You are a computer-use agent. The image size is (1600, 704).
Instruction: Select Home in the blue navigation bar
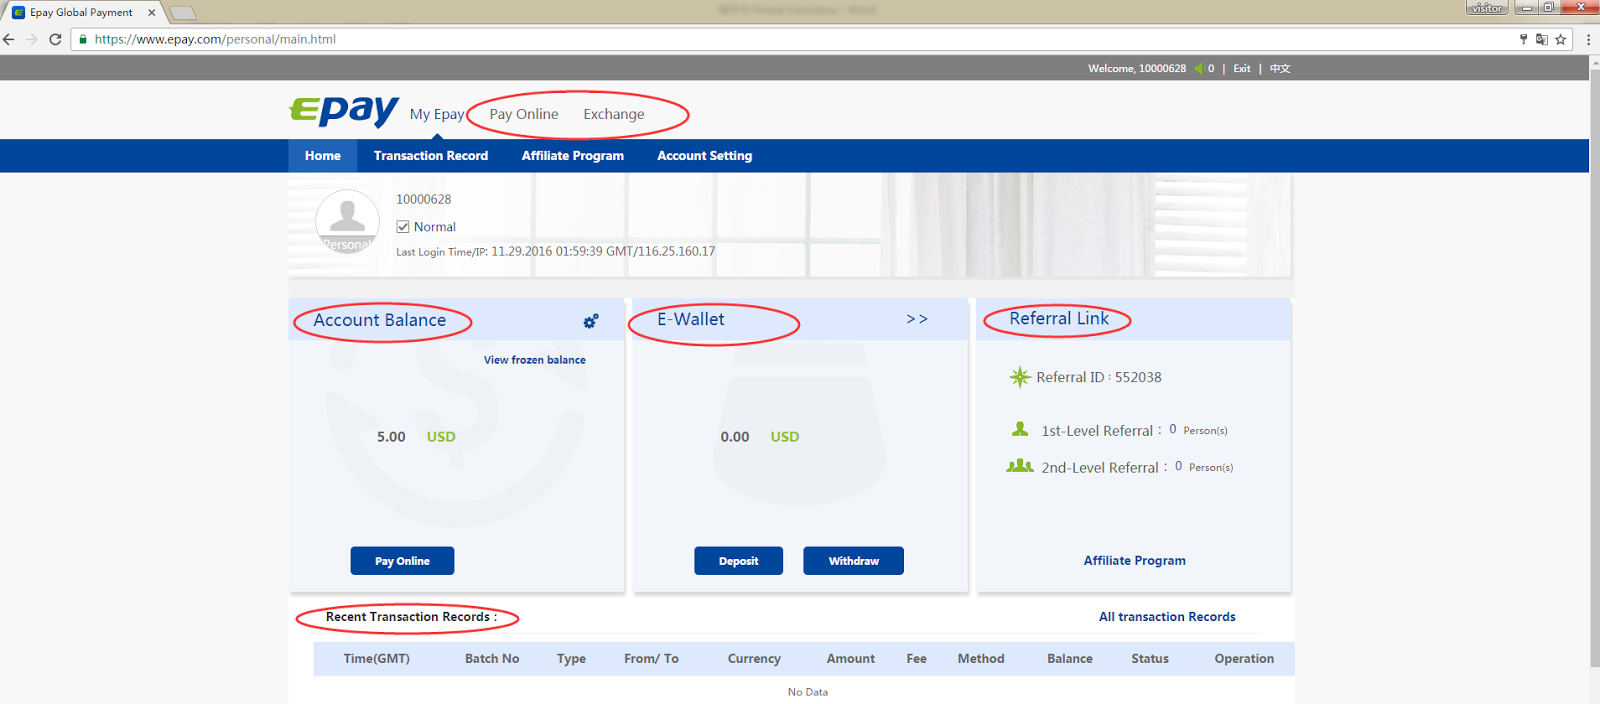(323, 156)
